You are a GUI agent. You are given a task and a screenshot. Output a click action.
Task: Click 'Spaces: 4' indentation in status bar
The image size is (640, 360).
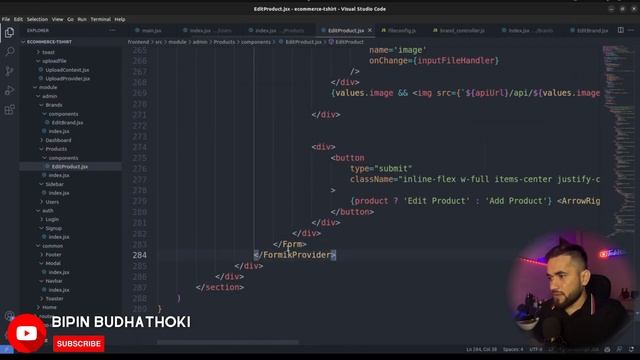[x=513, y=349]
